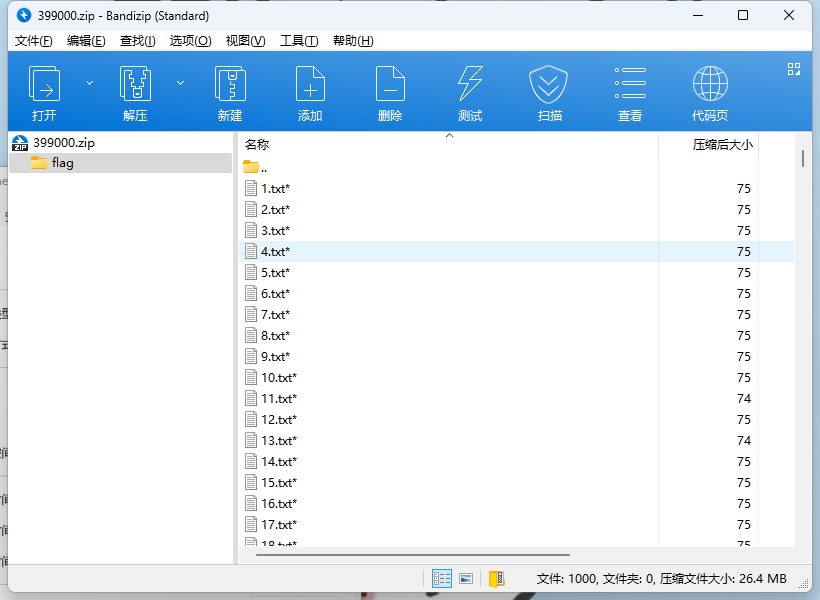The image size is (820, 600).
Task: Minimize the Bandizip window
Action: (x=698, y=15)
